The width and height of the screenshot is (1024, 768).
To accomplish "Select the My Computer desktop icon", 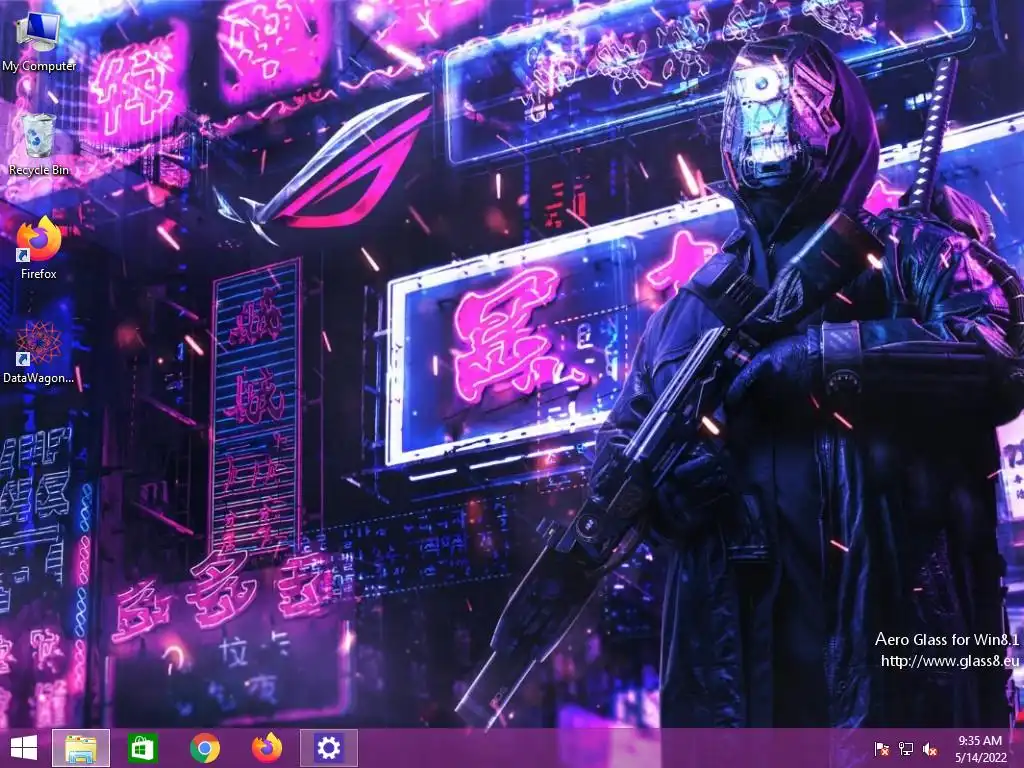I will coord(39,40).
